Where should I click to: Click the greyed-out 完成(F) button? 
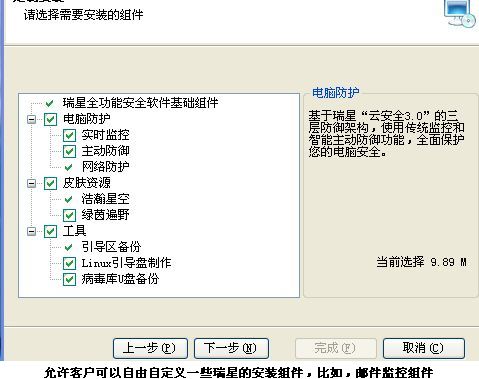pyautogui.click(x=336, y=348)
